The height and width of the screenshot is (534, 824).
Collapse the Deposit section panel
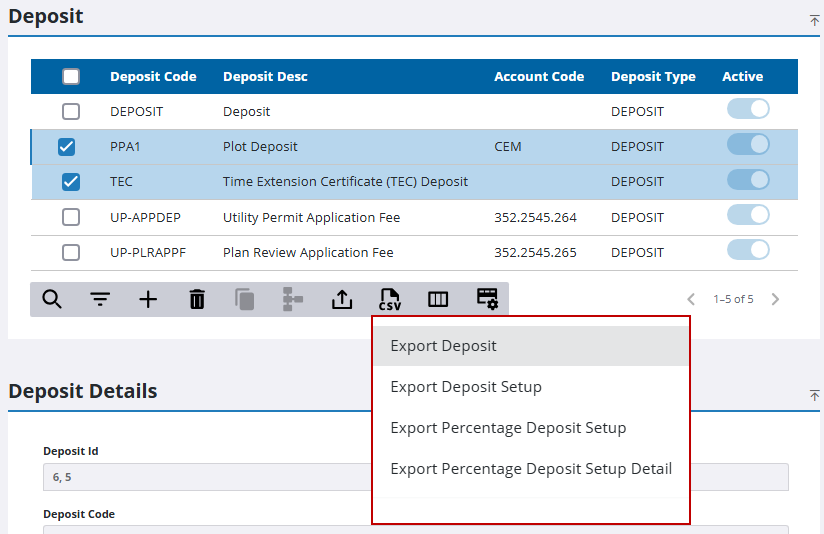click(814, 20)
